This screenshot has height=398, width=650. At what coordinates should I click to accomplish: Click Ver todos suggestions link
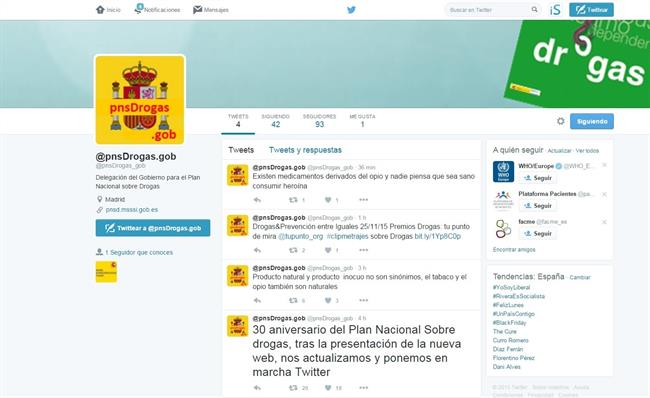coord(587,151)
